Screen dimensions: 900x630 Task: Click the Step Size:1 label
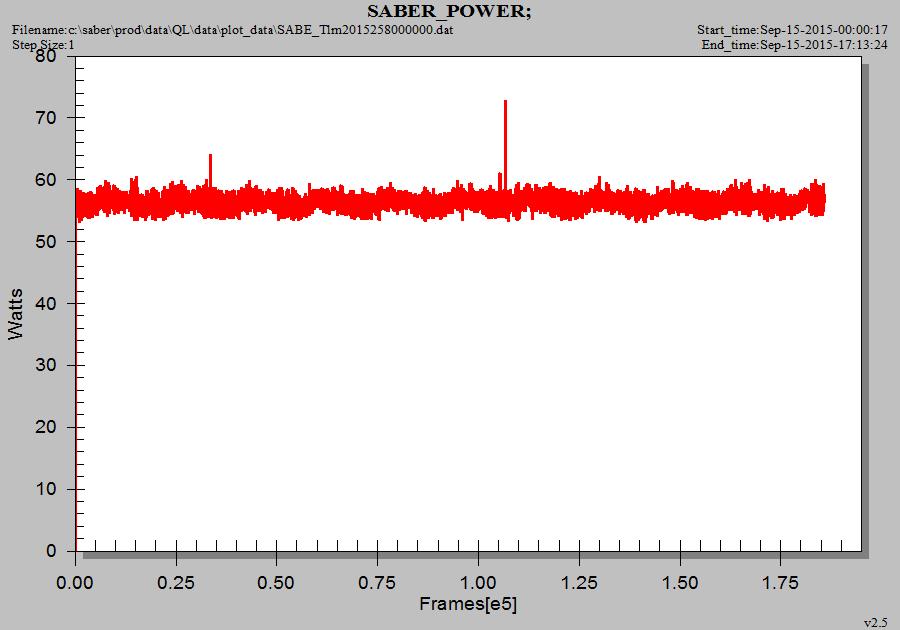(43, 44)
